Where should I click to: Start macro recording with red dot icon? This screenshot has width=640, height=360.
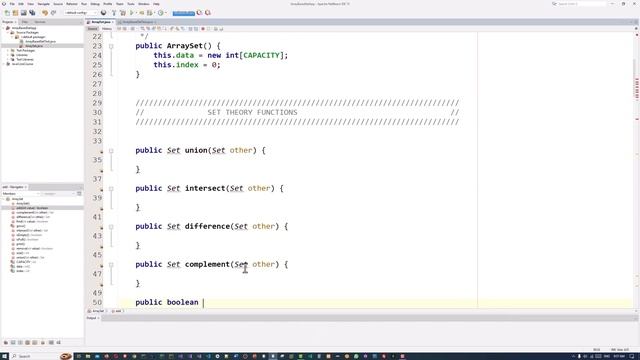[203, 29]
